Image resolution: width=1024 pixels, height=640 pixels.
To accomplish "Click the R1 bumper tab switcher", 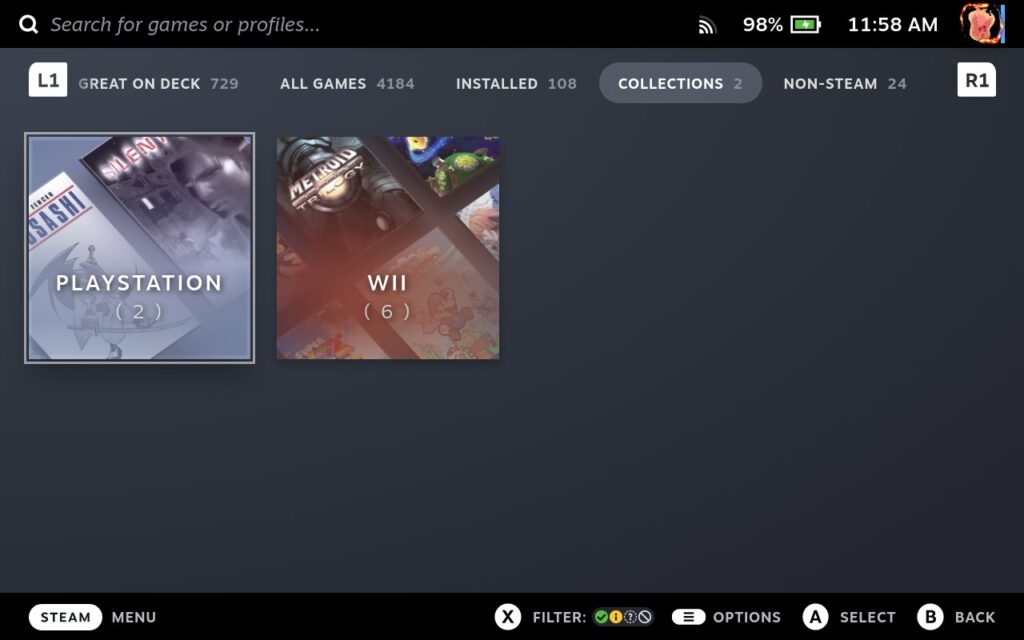I will 976,80.
